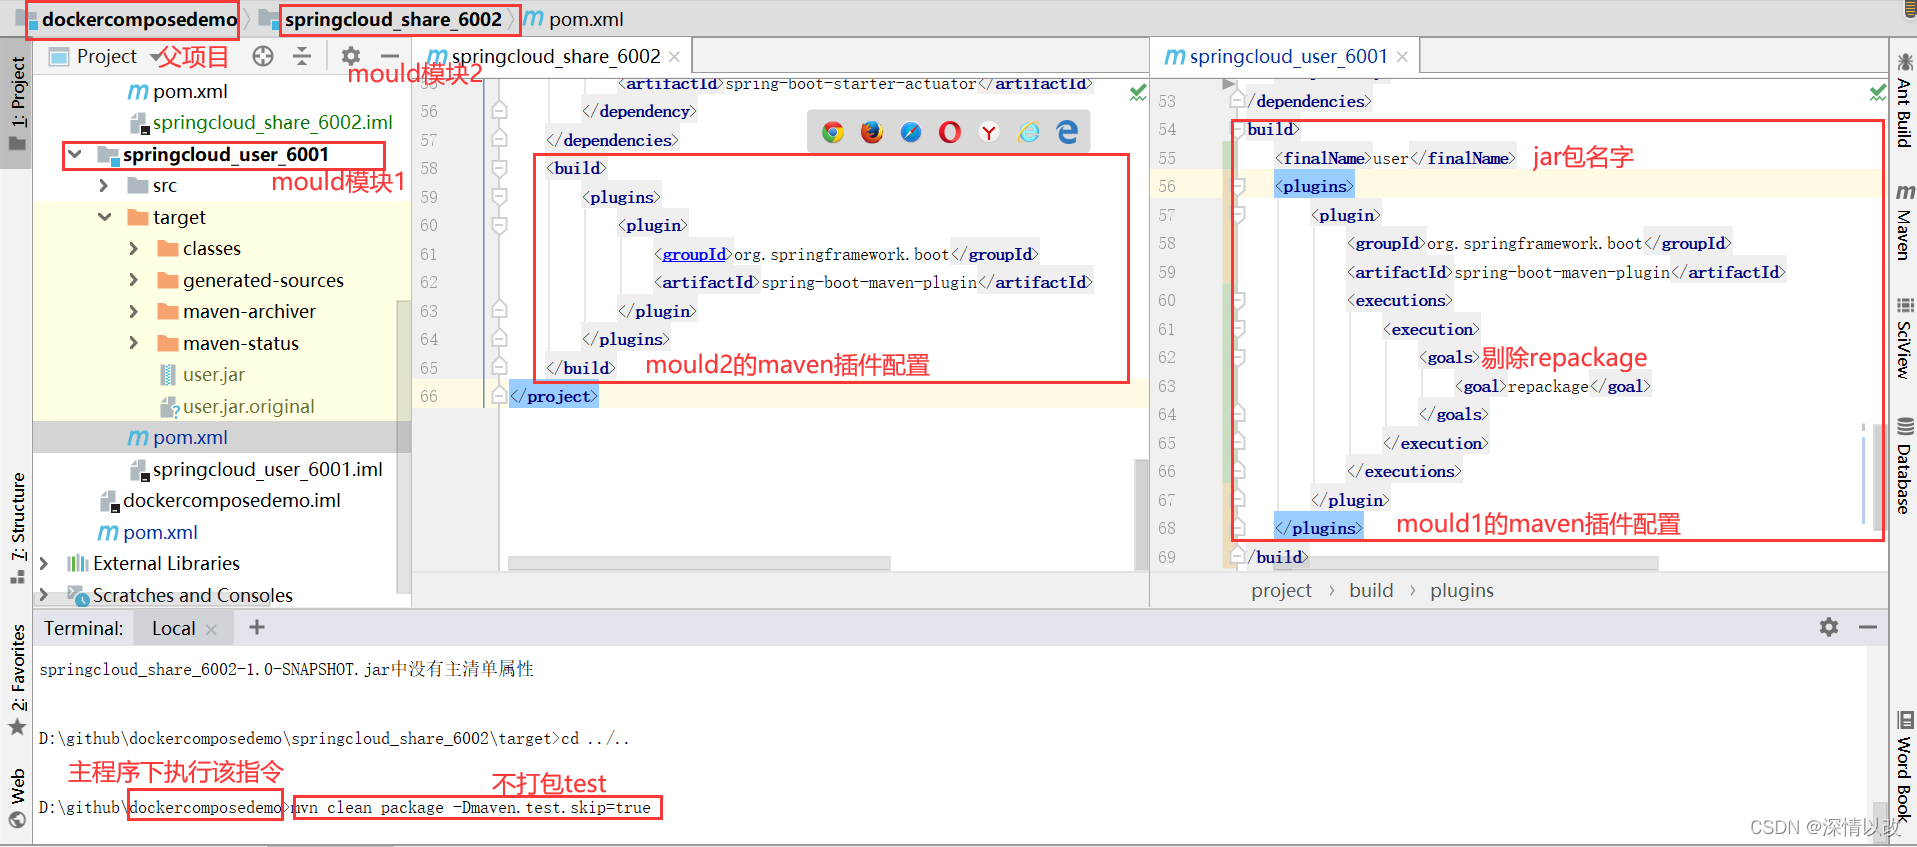The width and height of the screenshot is (1917, 847).
Task: Open in Edge browser icon
Action: (1067, 132)
